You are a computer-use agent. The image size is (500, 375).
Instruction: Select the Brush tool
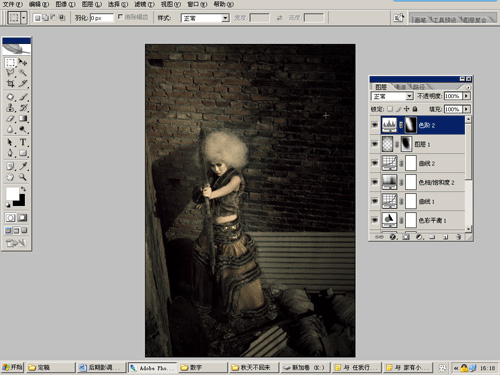[23, 97]
